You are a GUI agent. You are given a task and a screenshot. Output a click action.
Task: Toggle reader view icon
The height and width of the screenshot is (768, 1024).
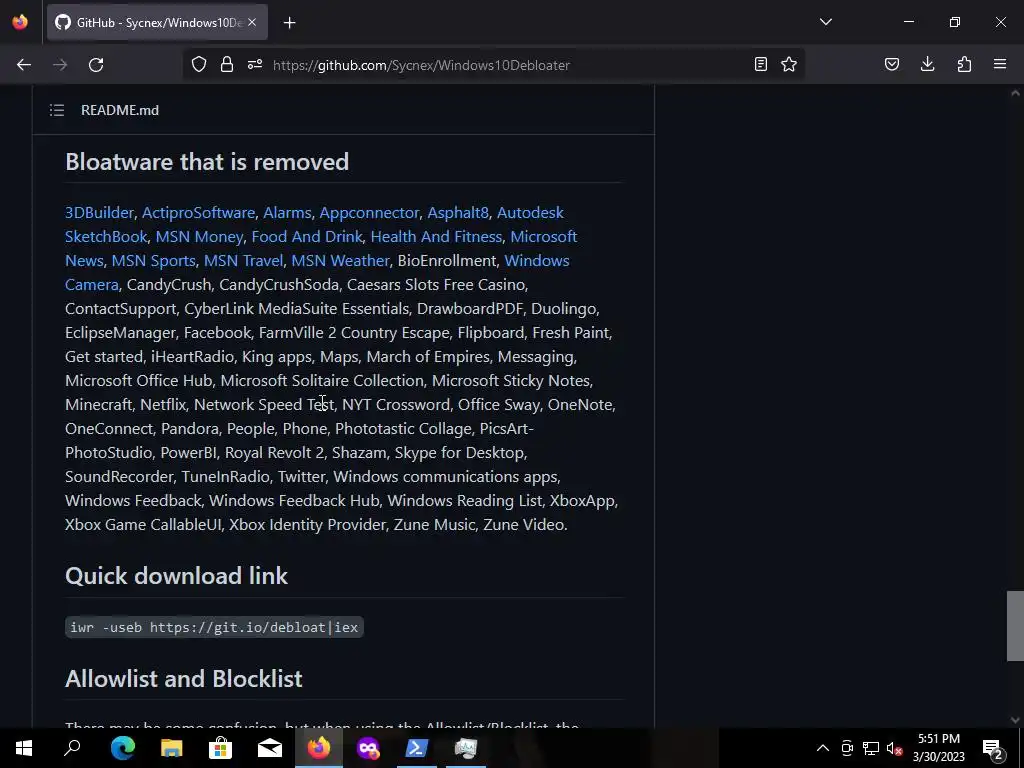point(761,65)
